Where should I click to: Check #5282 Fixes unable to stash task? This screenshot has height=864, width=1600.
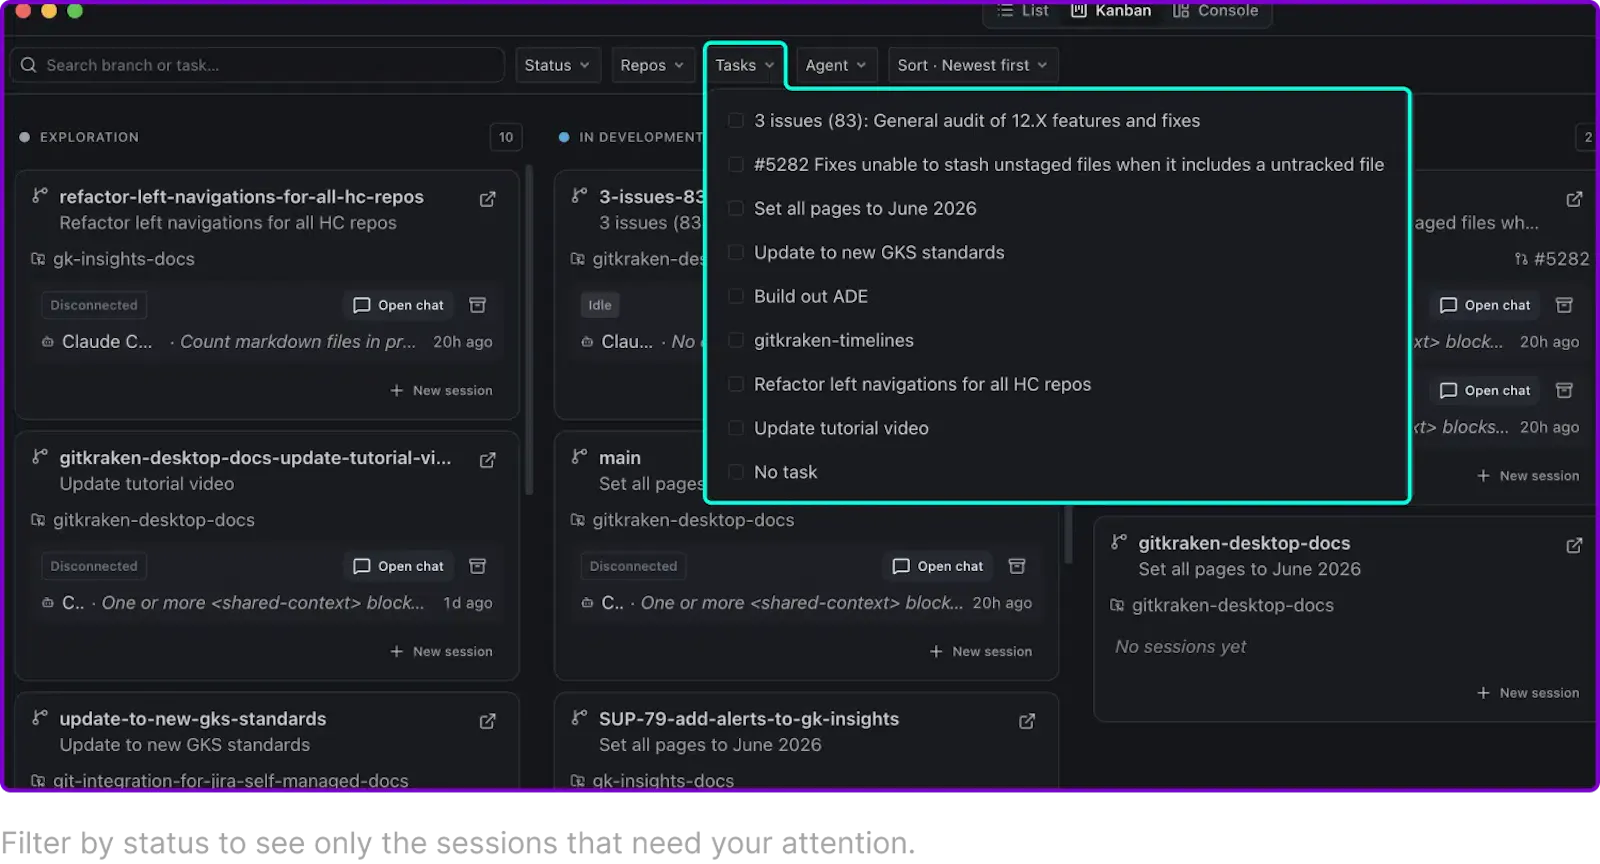tap(736, 165)
